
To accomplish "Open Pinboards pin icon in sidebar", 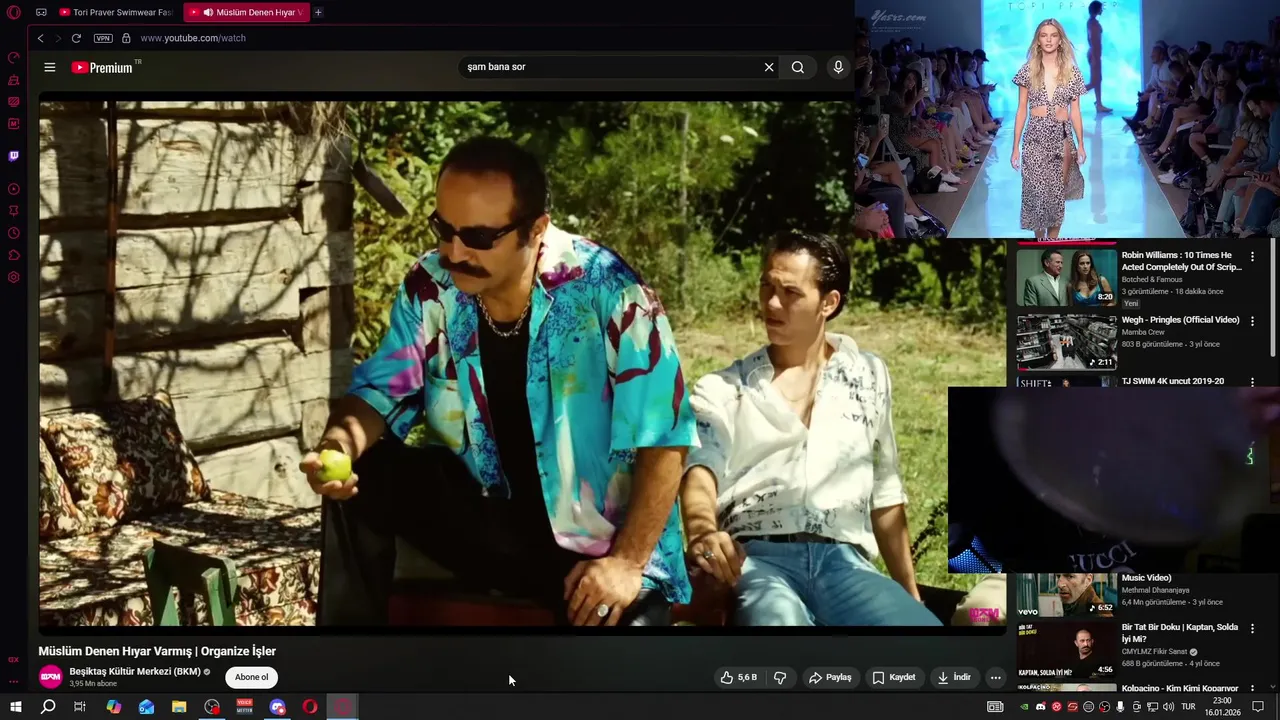I will [x=14, y=211].
